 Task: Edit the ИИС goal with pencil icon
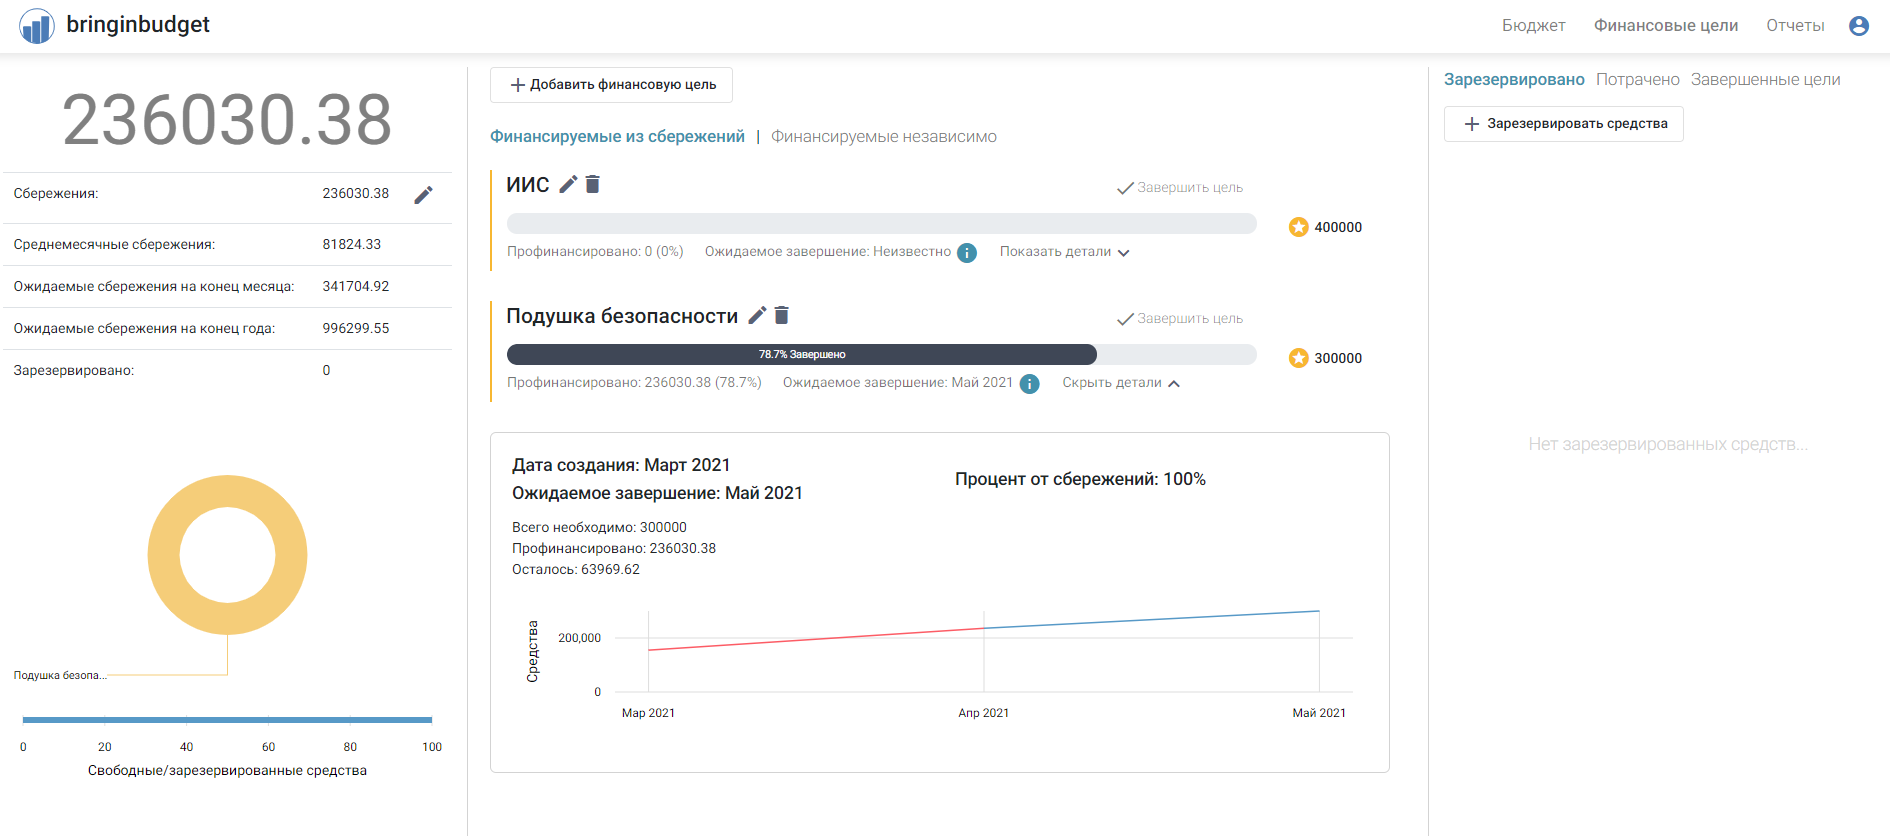pyautogui.click(x=568, y=184)
